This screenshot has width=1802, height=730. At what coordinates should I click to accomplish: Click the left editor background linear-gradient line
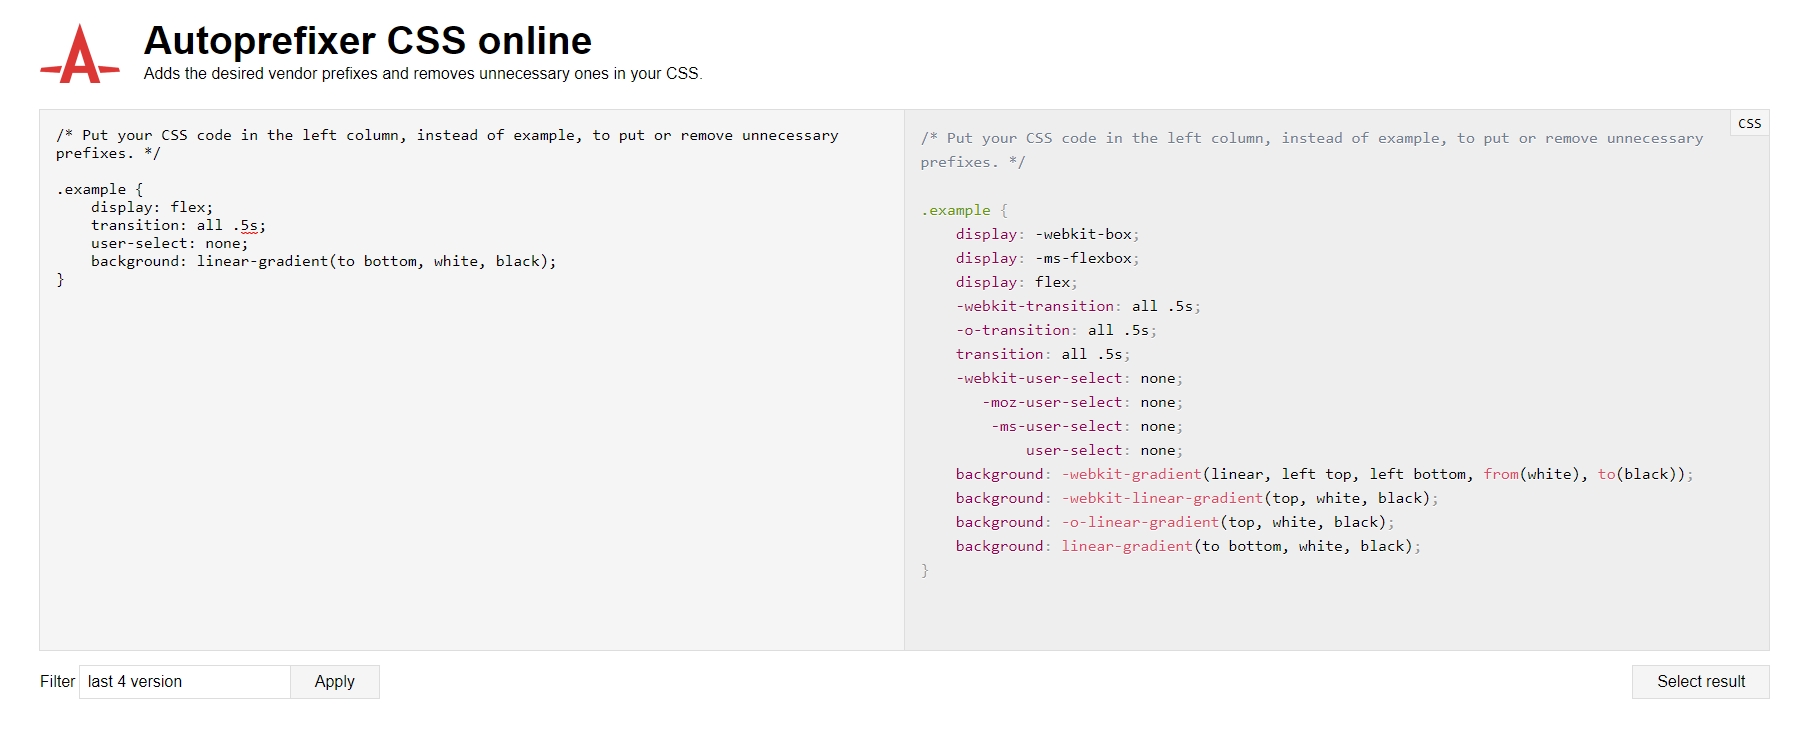323,261
